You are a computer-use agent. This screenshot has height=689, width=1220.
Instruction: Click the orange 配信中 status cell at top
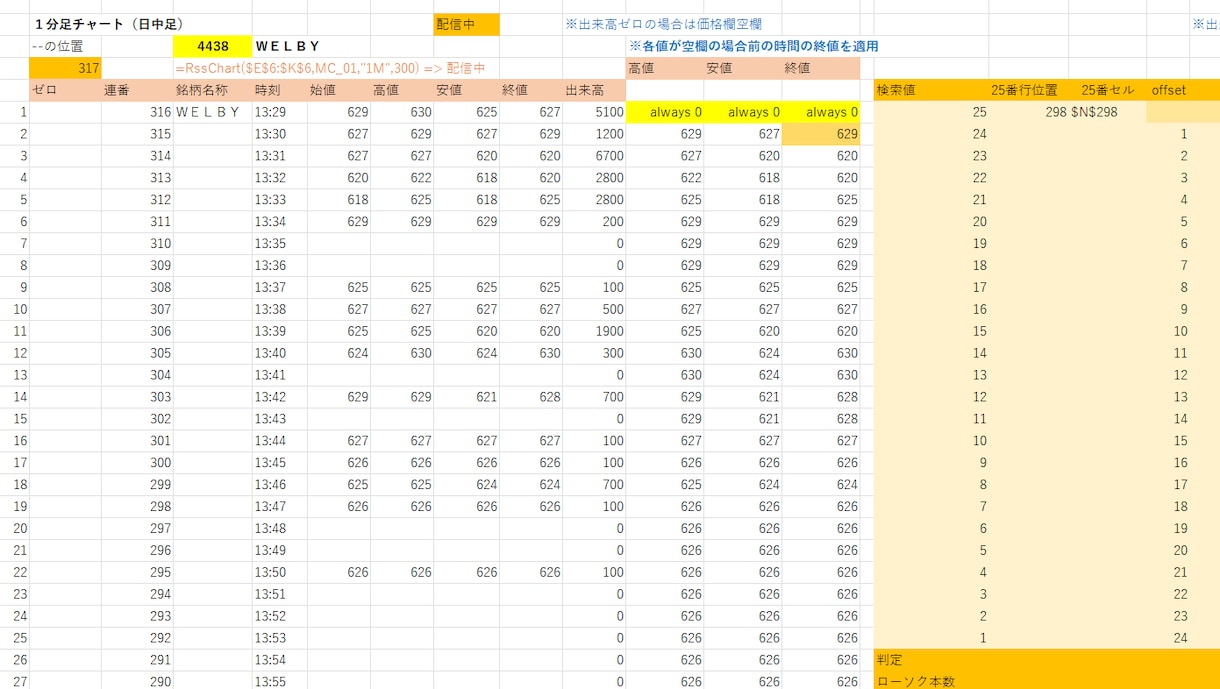pyautogui.click(x=466, y=24)
